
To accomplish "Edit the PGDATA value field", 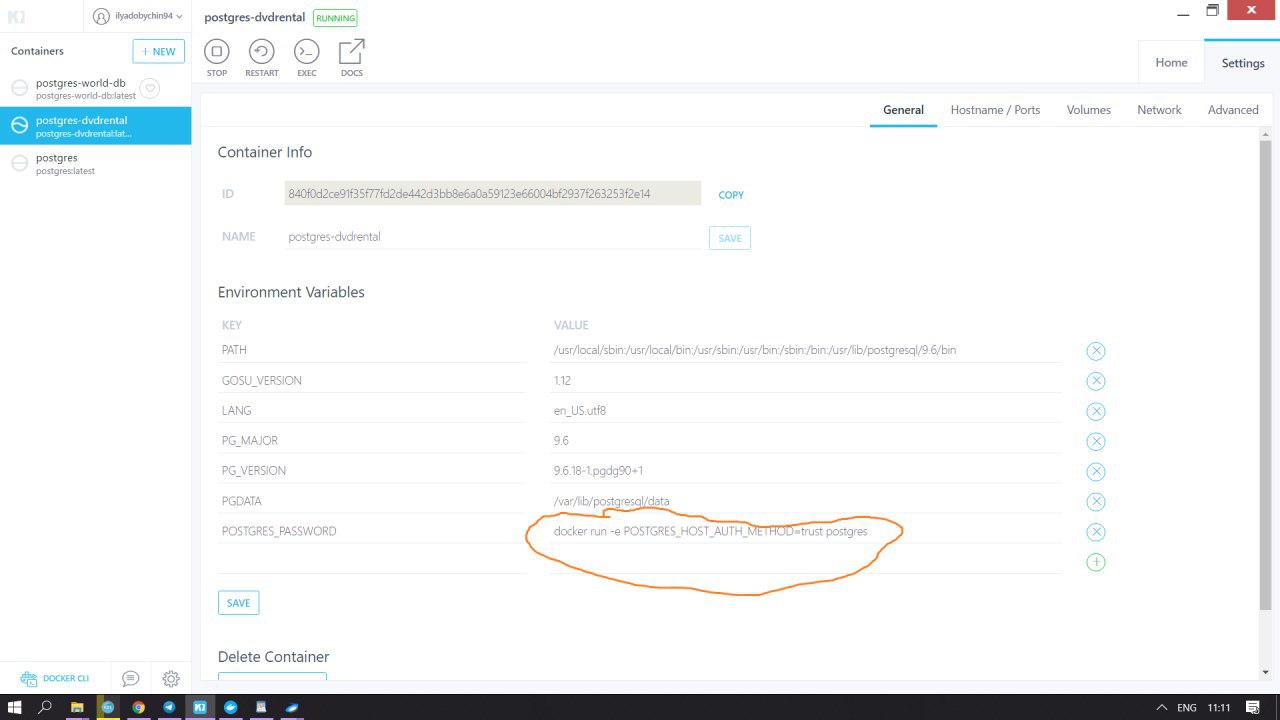I will coord(807,501).
